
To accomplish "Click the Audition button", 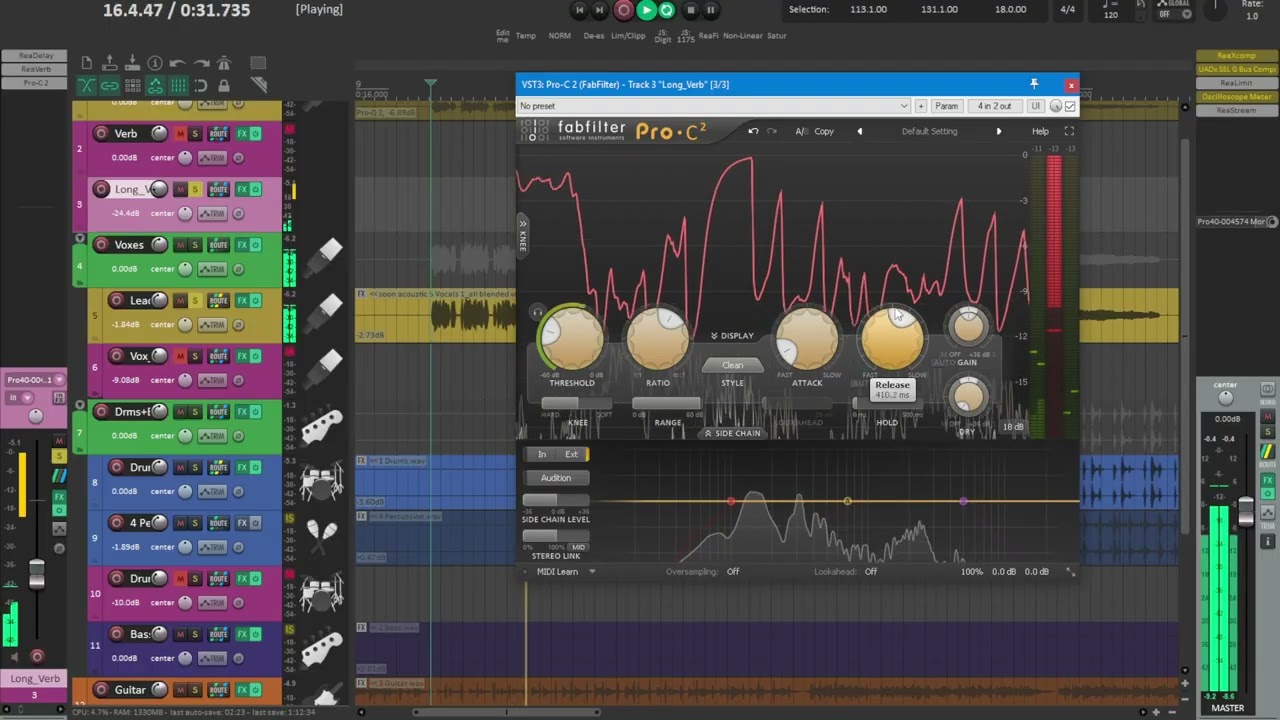I will pyautogui.click(x=556, y=478).
